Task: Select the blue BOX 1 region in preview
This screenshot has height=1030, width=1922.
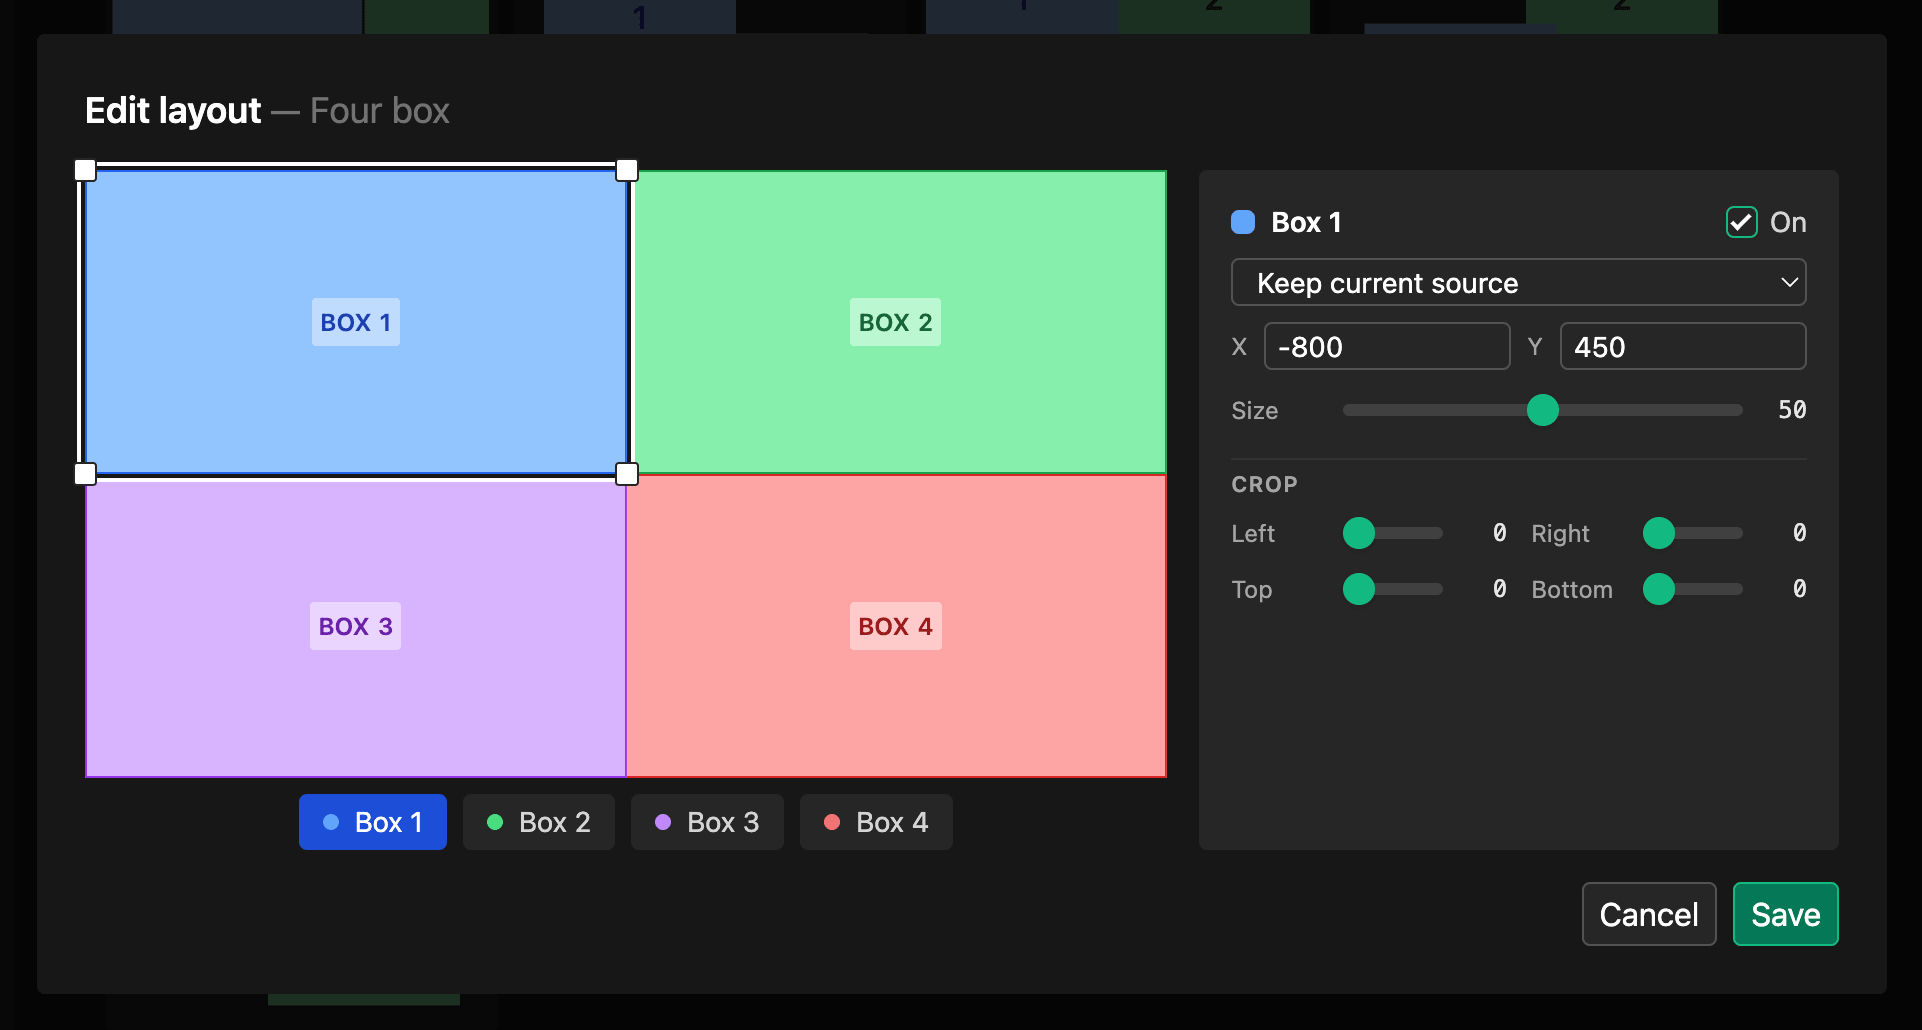Action: [356, 322]
